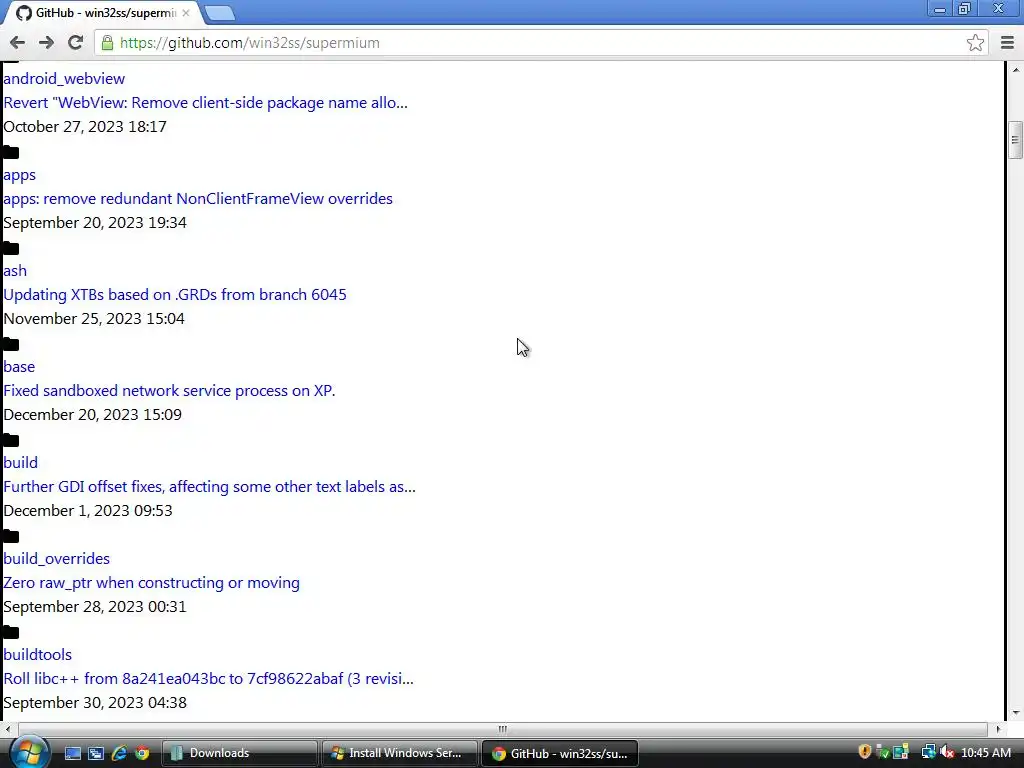1024x768 pixels.
Task: Open the buildtools folder link
Action: (x=37, y=654)
